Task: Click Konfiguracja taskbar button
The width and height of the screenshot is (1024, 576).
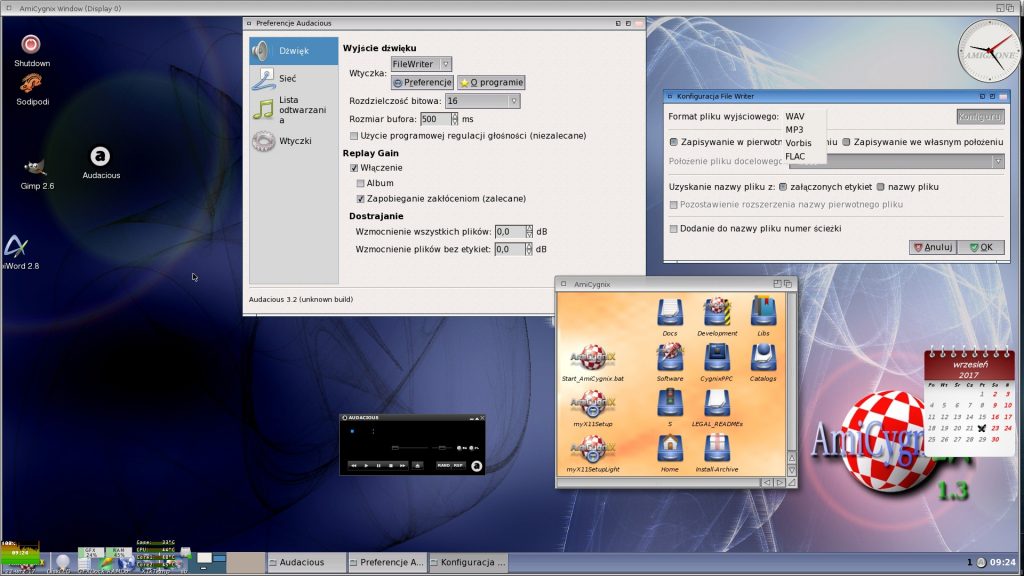Action: (468, 562)
